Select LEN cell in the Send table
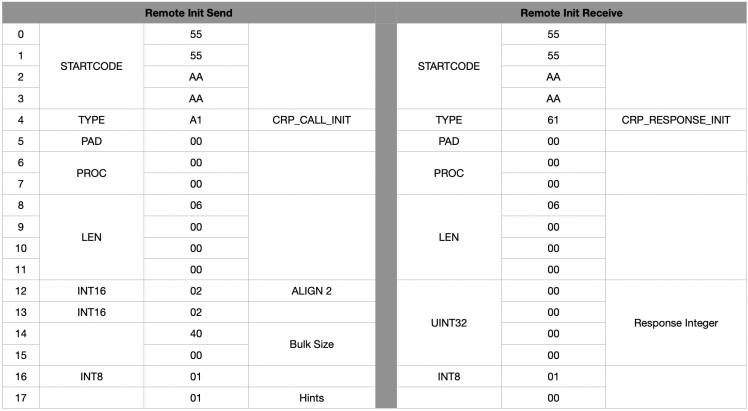Image resolution: width=748 pixels, height=411 pixels. (x=91, y=237)
